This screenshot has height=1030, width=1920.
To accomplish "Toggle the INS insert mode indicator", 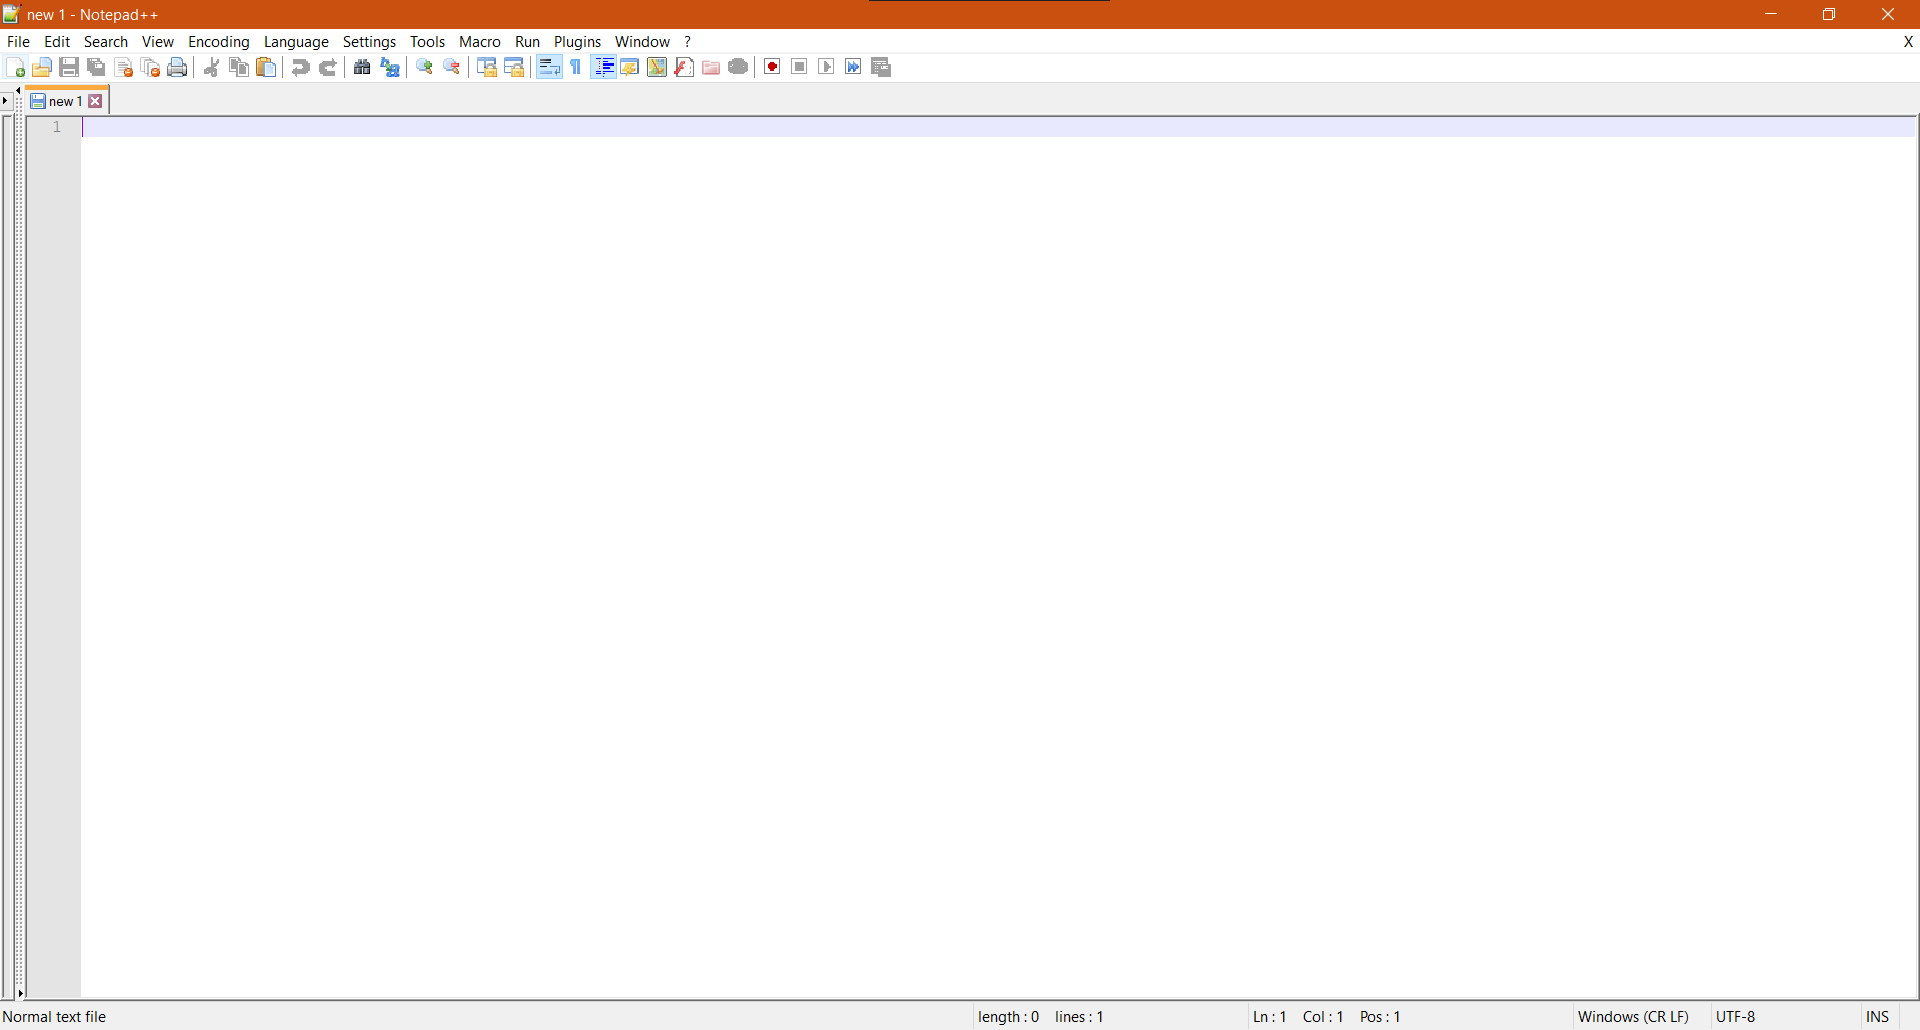I will point(1877,1016).
